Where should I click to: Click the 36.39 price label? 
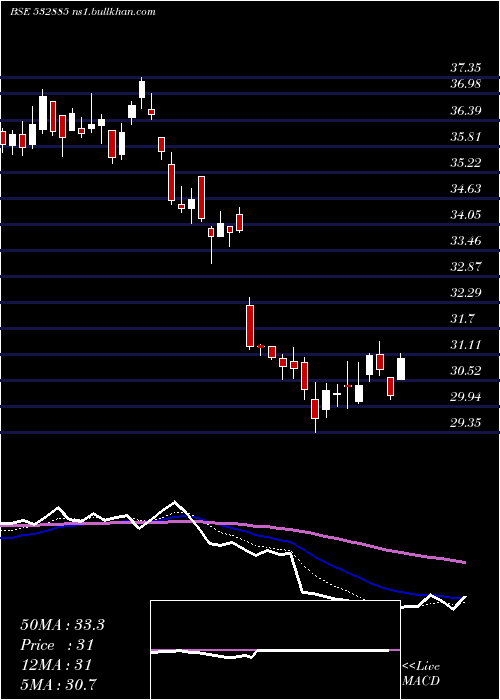(x=465, y=110)
